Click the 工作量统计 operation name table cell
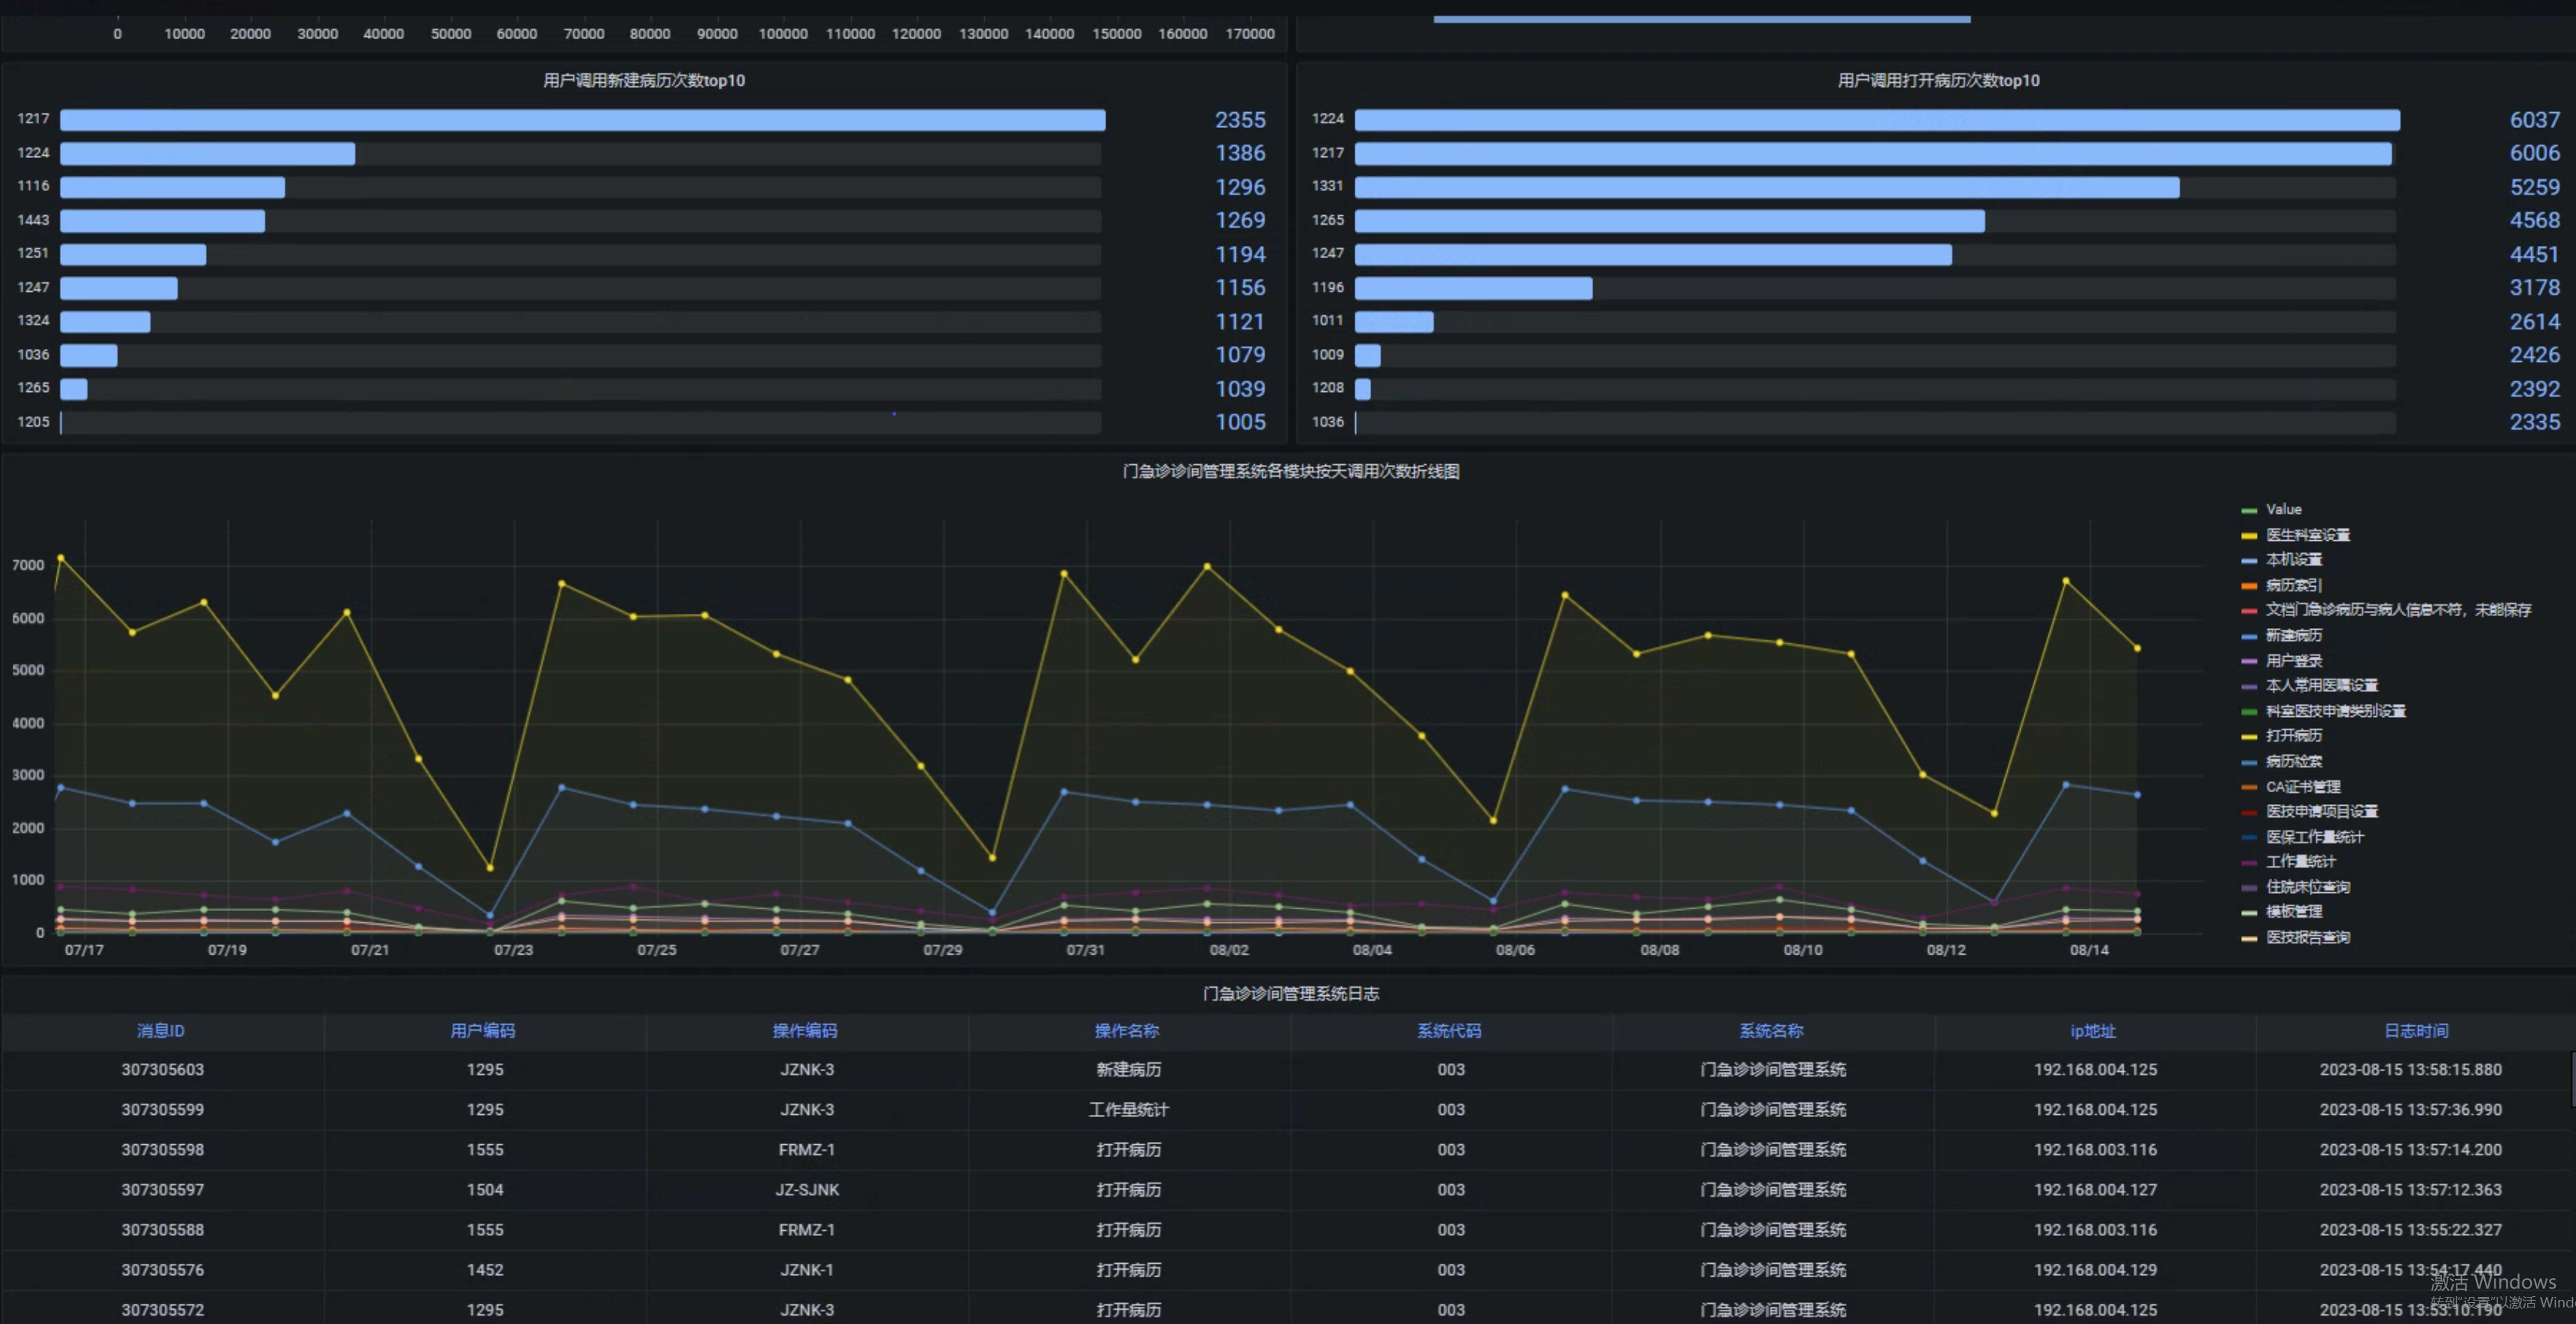Image resolution: width=2576 pixels, height=1324 pixels. coord(1129,1110)
